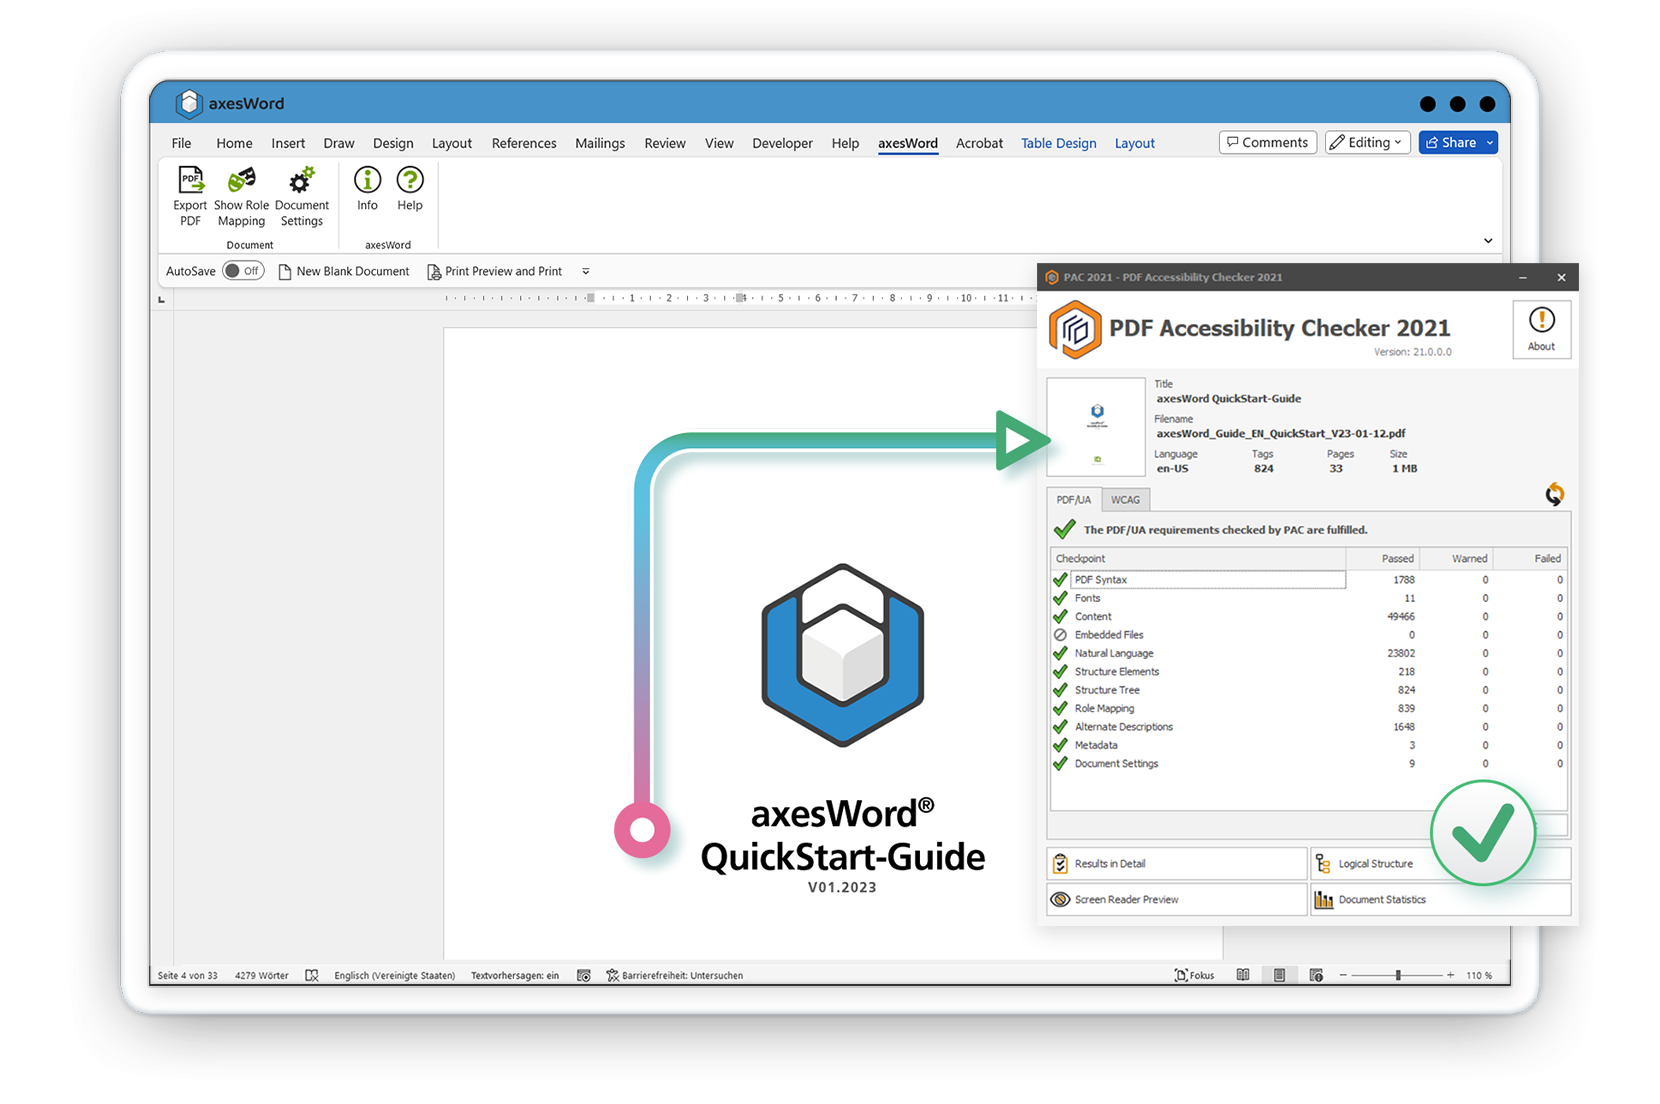Open Show Role Mapping tool
1660x1104 pixels.
click(240, 196)
